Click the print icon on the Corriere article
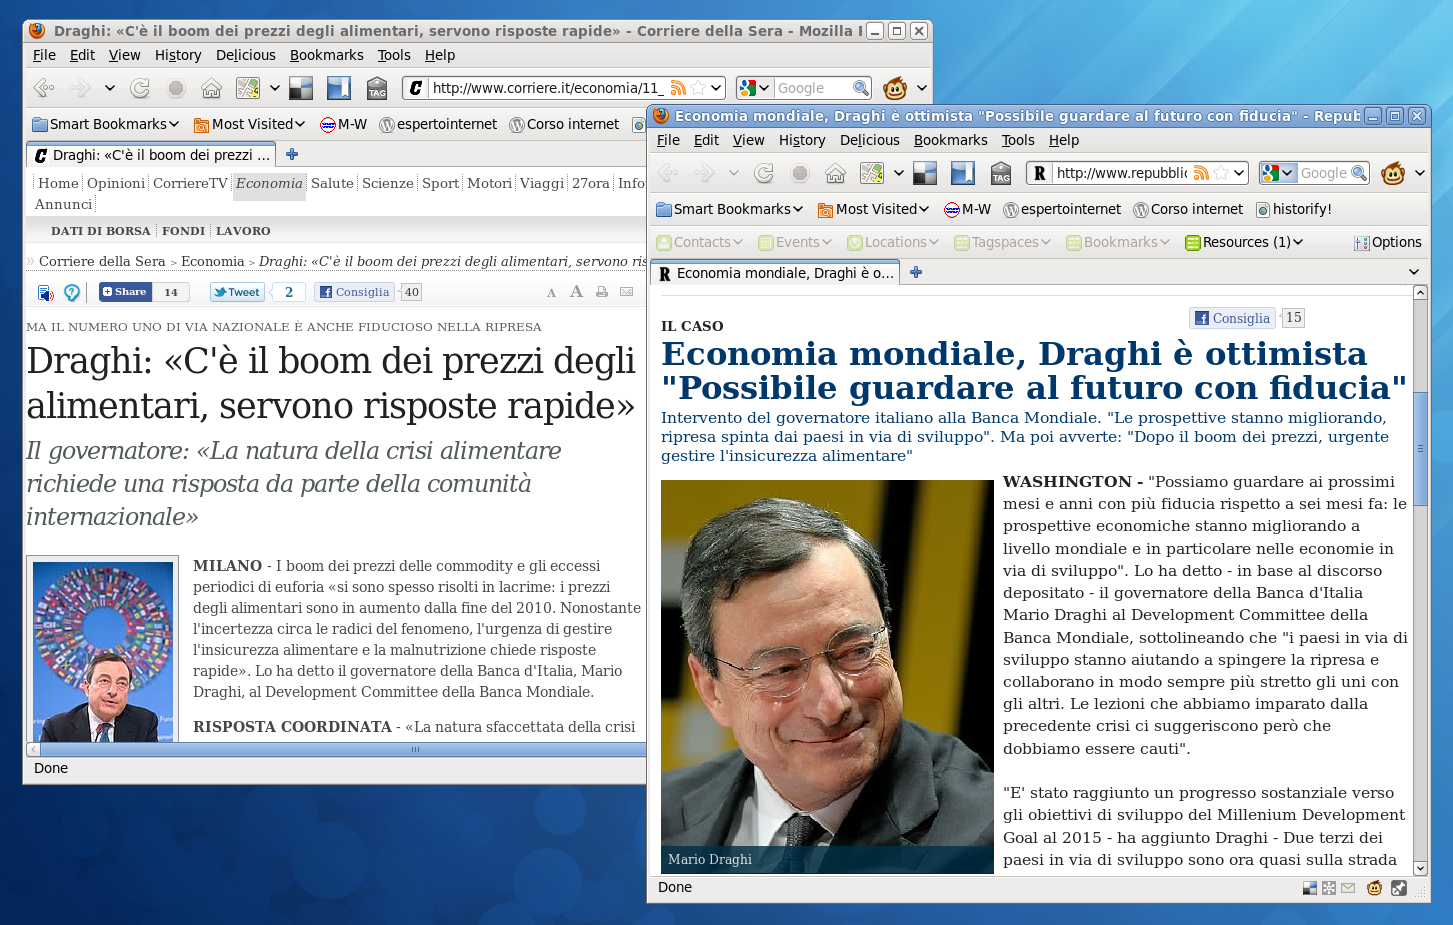 pos(602,292)
